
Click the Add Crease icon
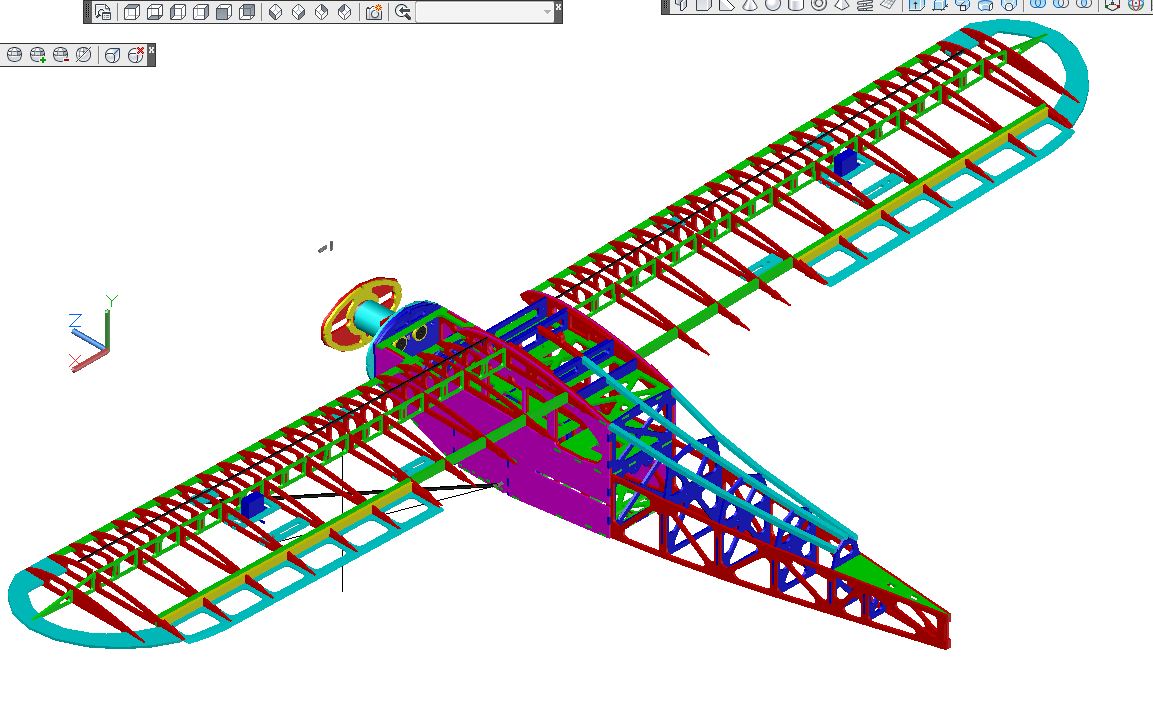pyautogui.click(x=113, y=54)
